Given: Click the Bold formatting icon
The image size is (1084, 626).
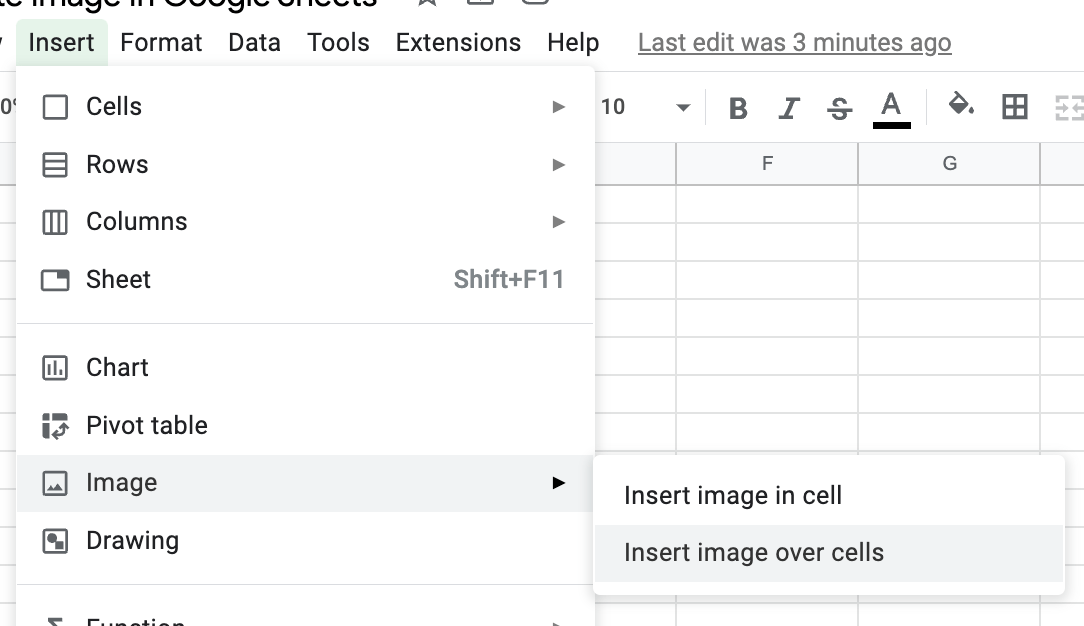Looking at the screenshot, I should (739, 108).
